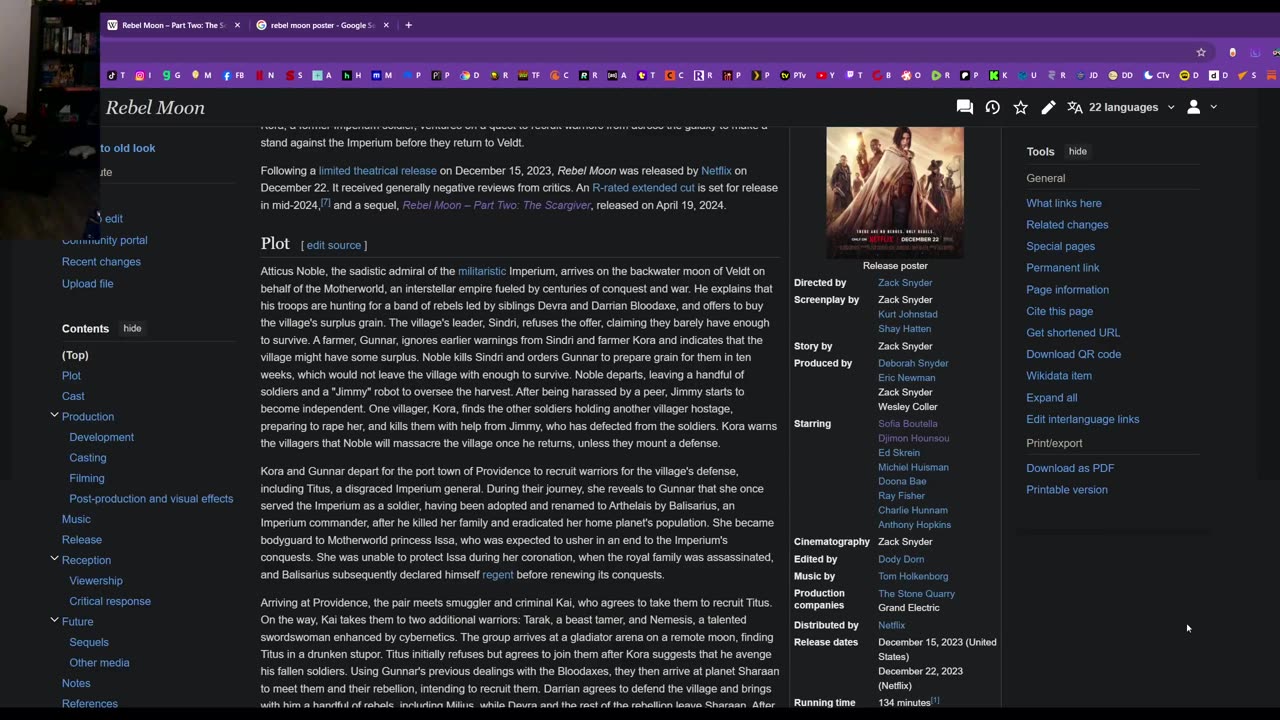Image resolution: width=1280 pixels, height=720 pixels.
Task: Hide the Tools panel
Action: click(x=1077, y=151)
